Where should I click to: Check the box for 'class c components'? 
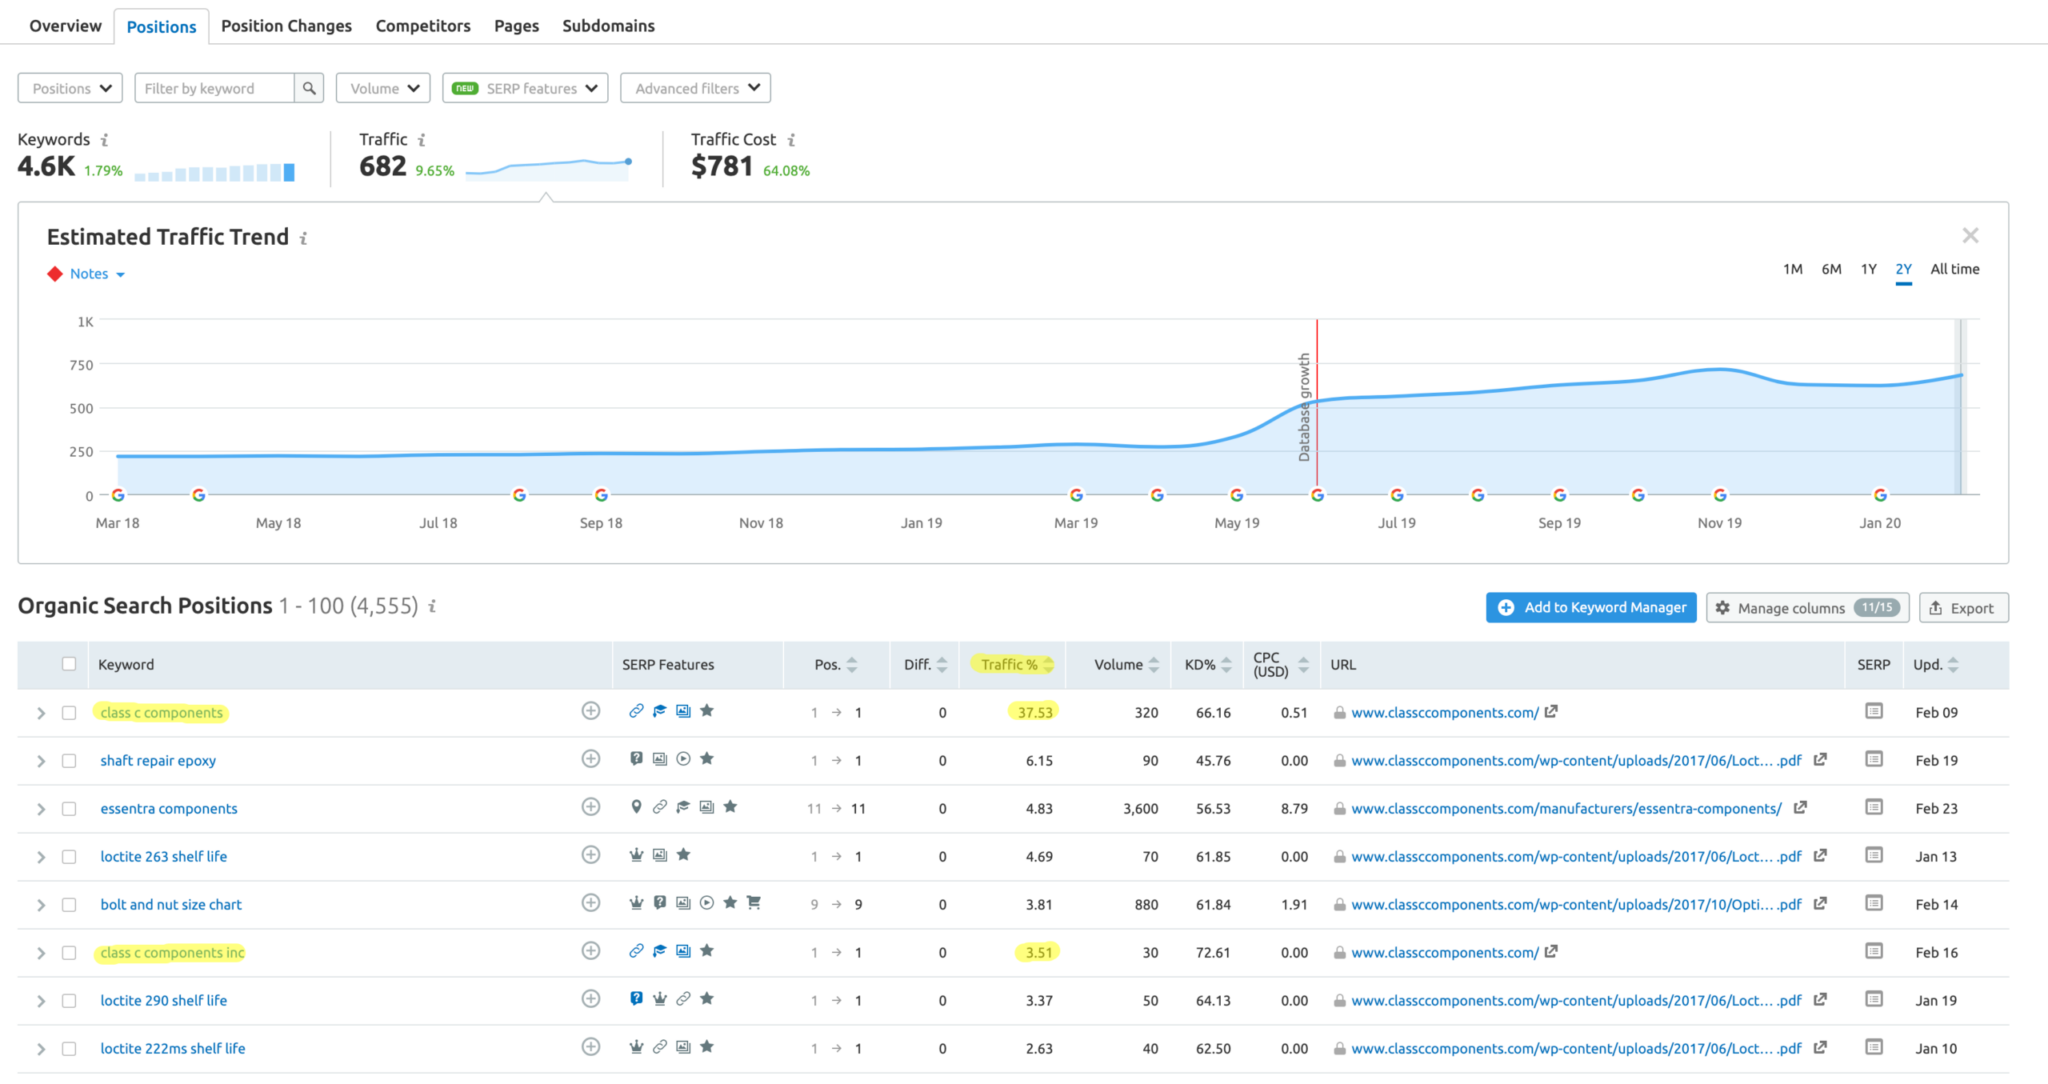pyautogui.click(x=69, y=713)
